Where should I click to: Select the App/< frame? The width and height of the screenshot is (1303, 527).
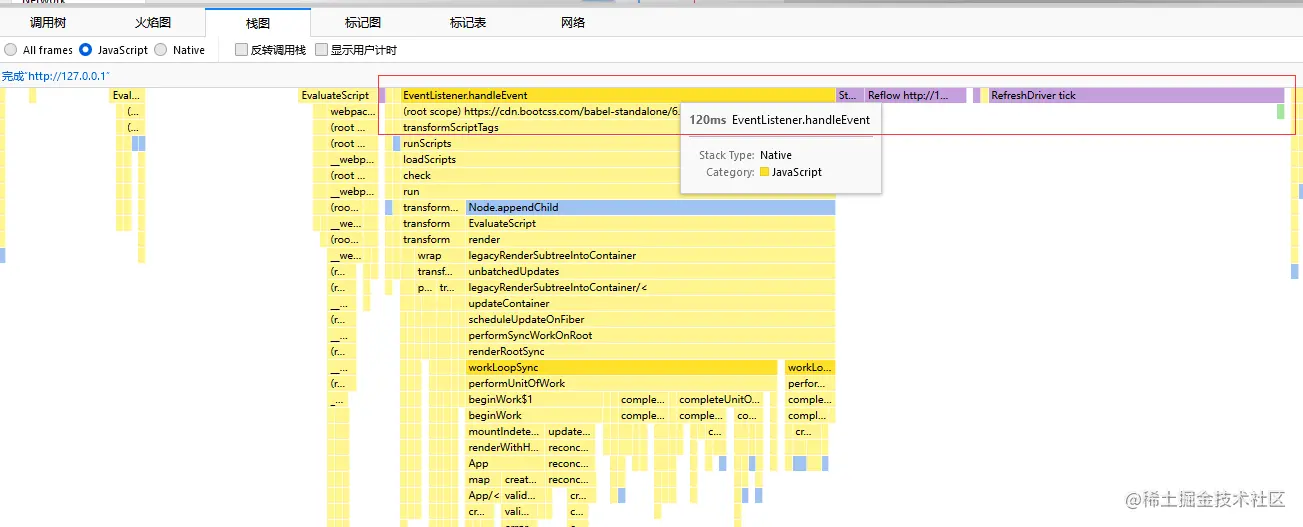pyautogui.click(x=483, y=496)
